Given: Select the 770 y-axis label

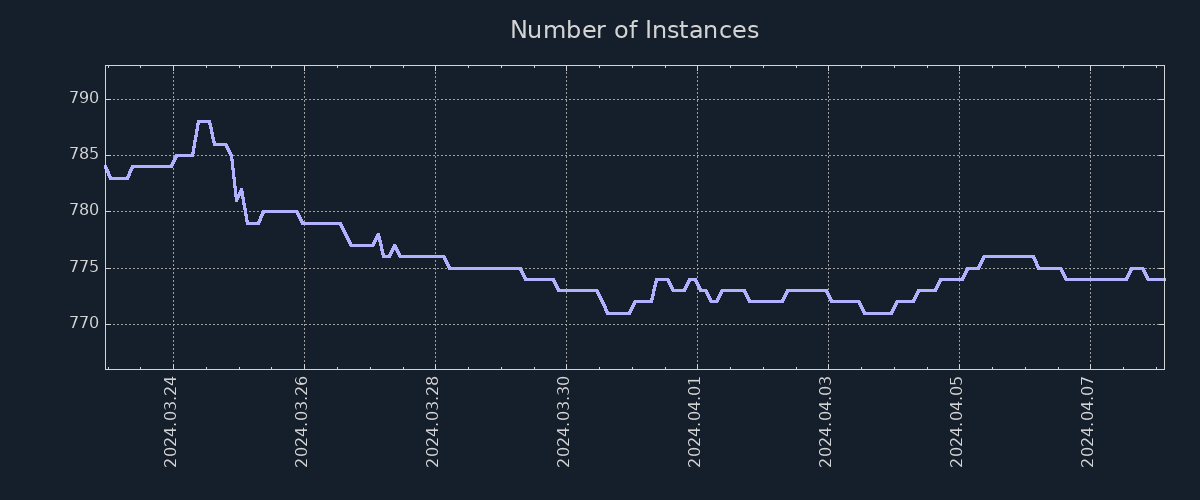Looking at the screenshot, I should [84, 324].
